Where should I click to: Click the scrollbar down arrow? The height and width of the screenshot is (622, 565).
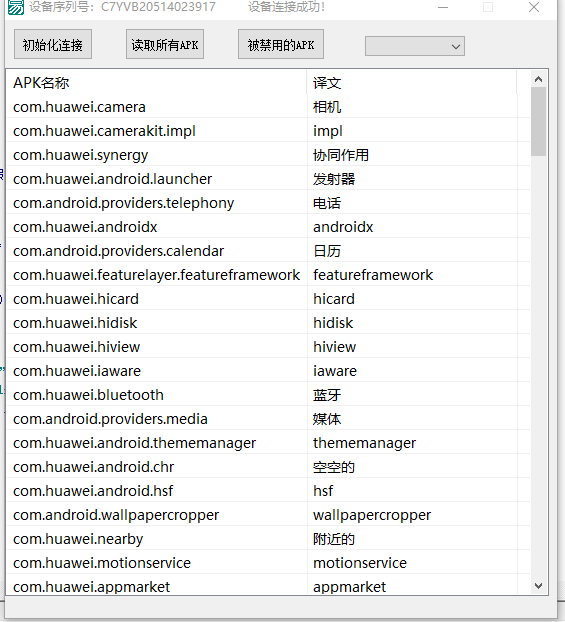click(538, 586)
